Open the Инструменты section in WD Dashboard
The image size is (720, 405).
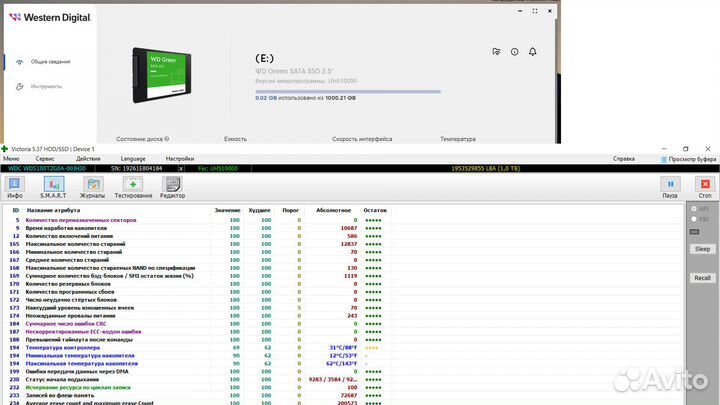click(46, 86)
